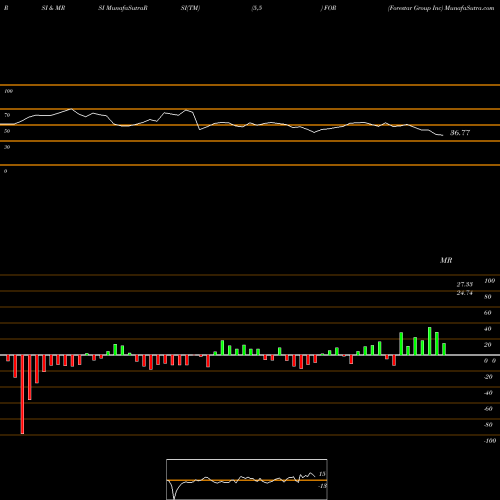
Task: Click the 24.74 value in the MR panel
Action: pos(465,293)
